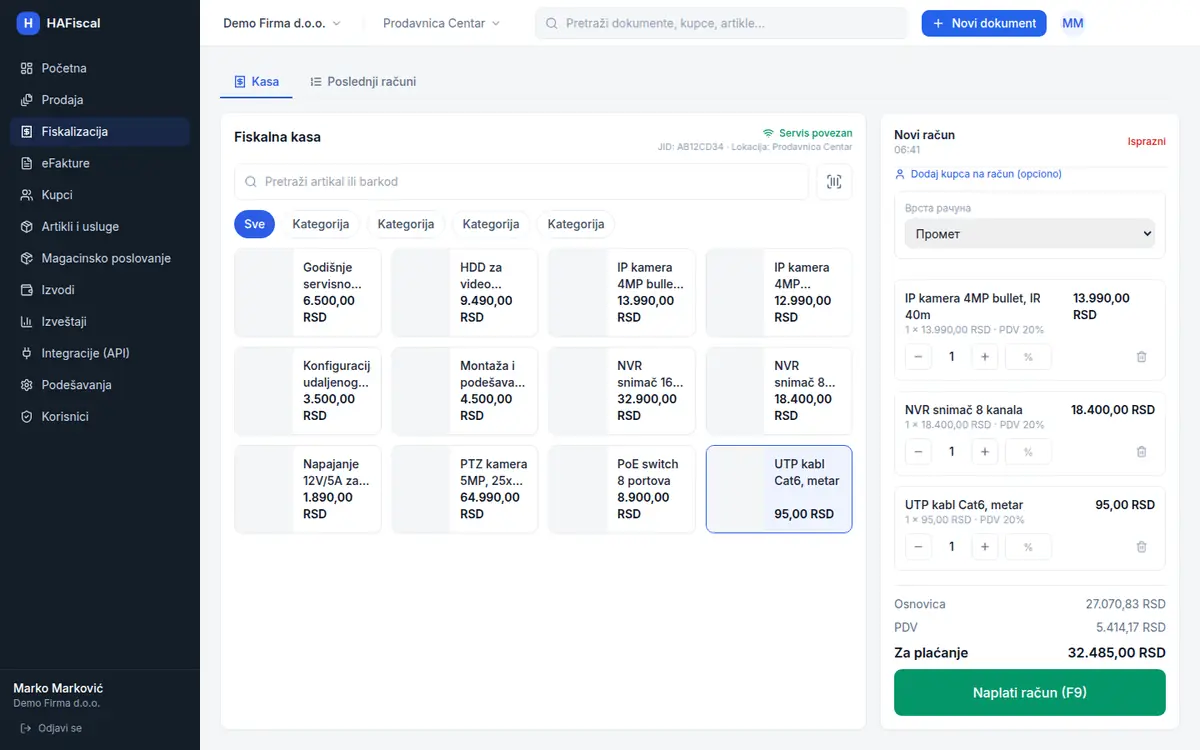
Task: Click the Odjavi se logout link
Action: coord(51,728)
